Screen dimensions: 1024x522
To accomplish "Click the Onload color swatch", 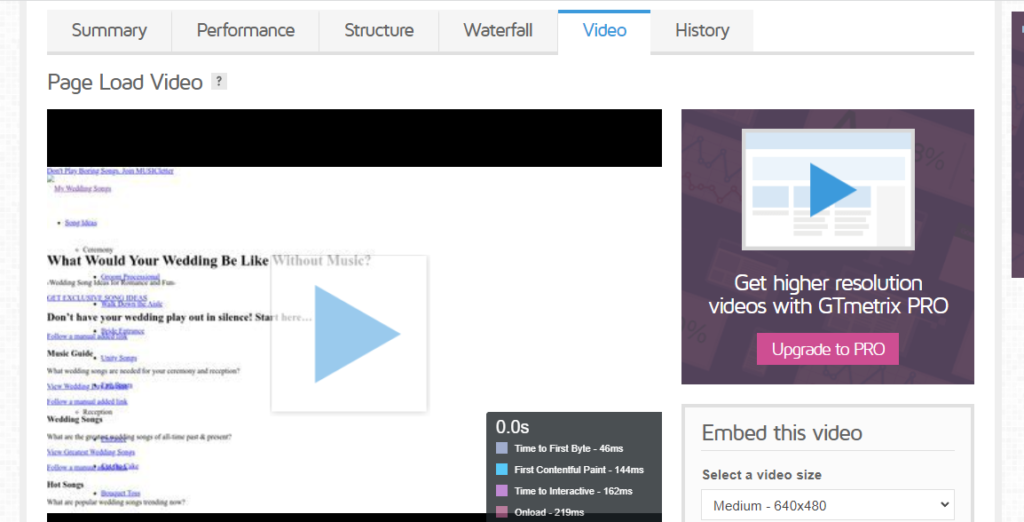I will pyautogui.click(x=502, y=512).
